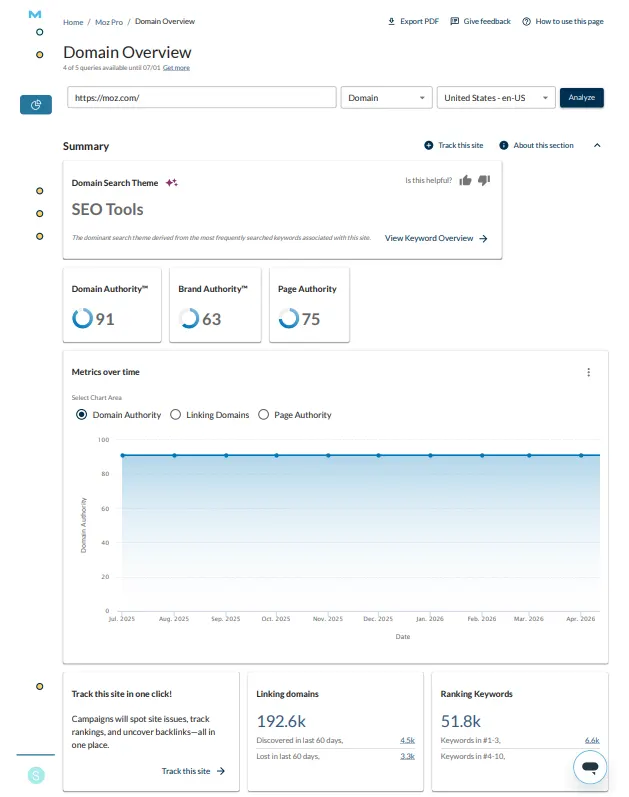Open the United States - en-US locale dropdown
This screenshot has height=797, width=629.
coord(496,98)
